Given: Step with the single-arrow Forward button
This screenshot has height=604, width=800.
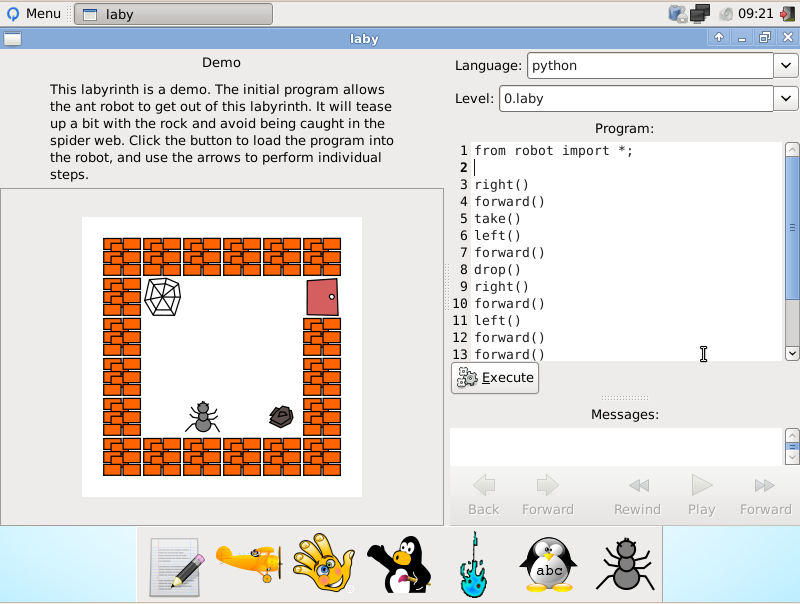Looking at the screenshot, I should pyautogui.click(x=547, y=495).
